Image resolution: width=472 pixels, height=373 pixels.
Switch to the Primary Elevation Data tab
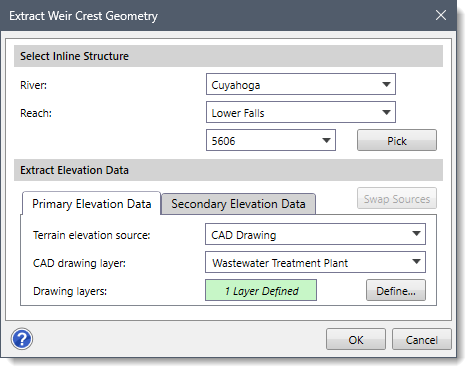91,203
